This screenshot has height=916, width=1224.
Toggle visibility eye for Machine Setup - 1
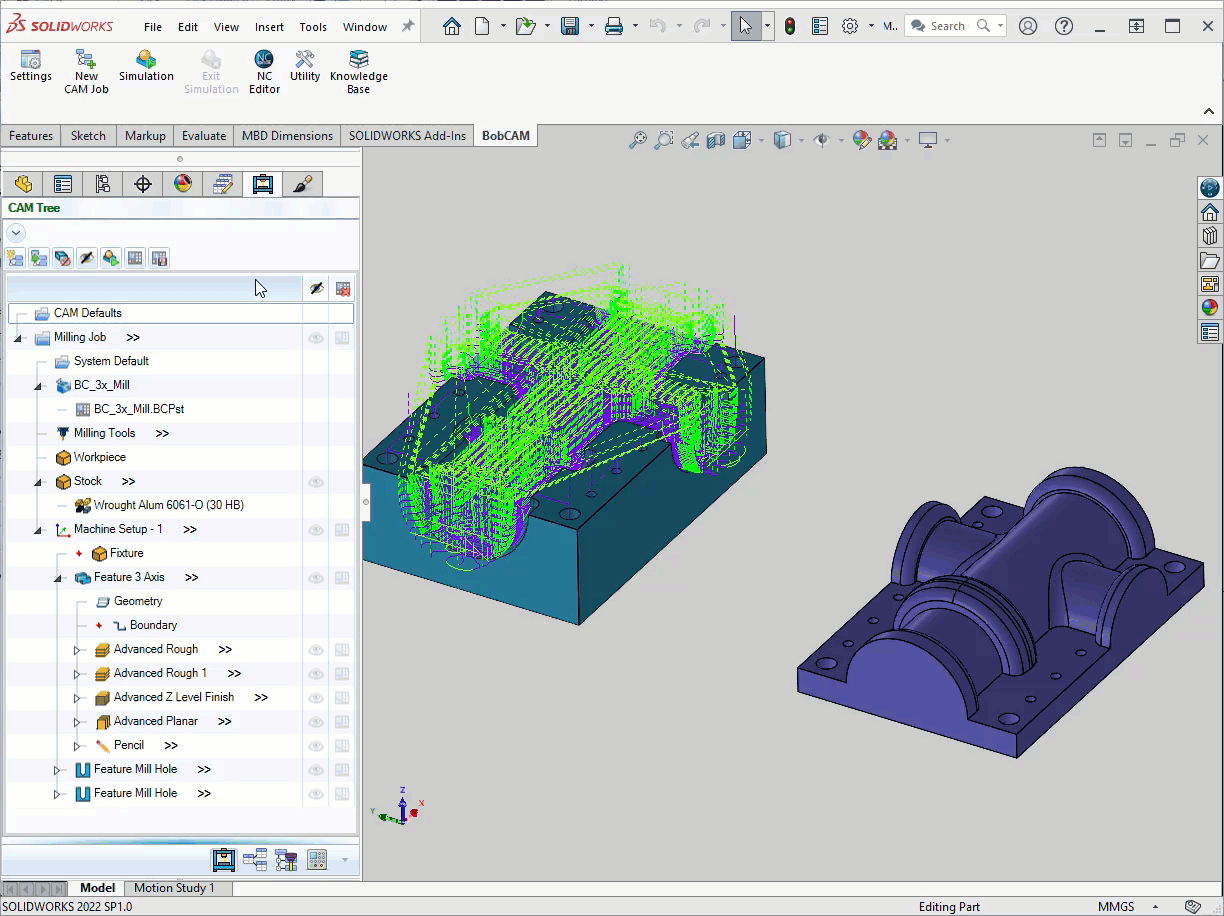pyautogui.click(x=316, y=530)
